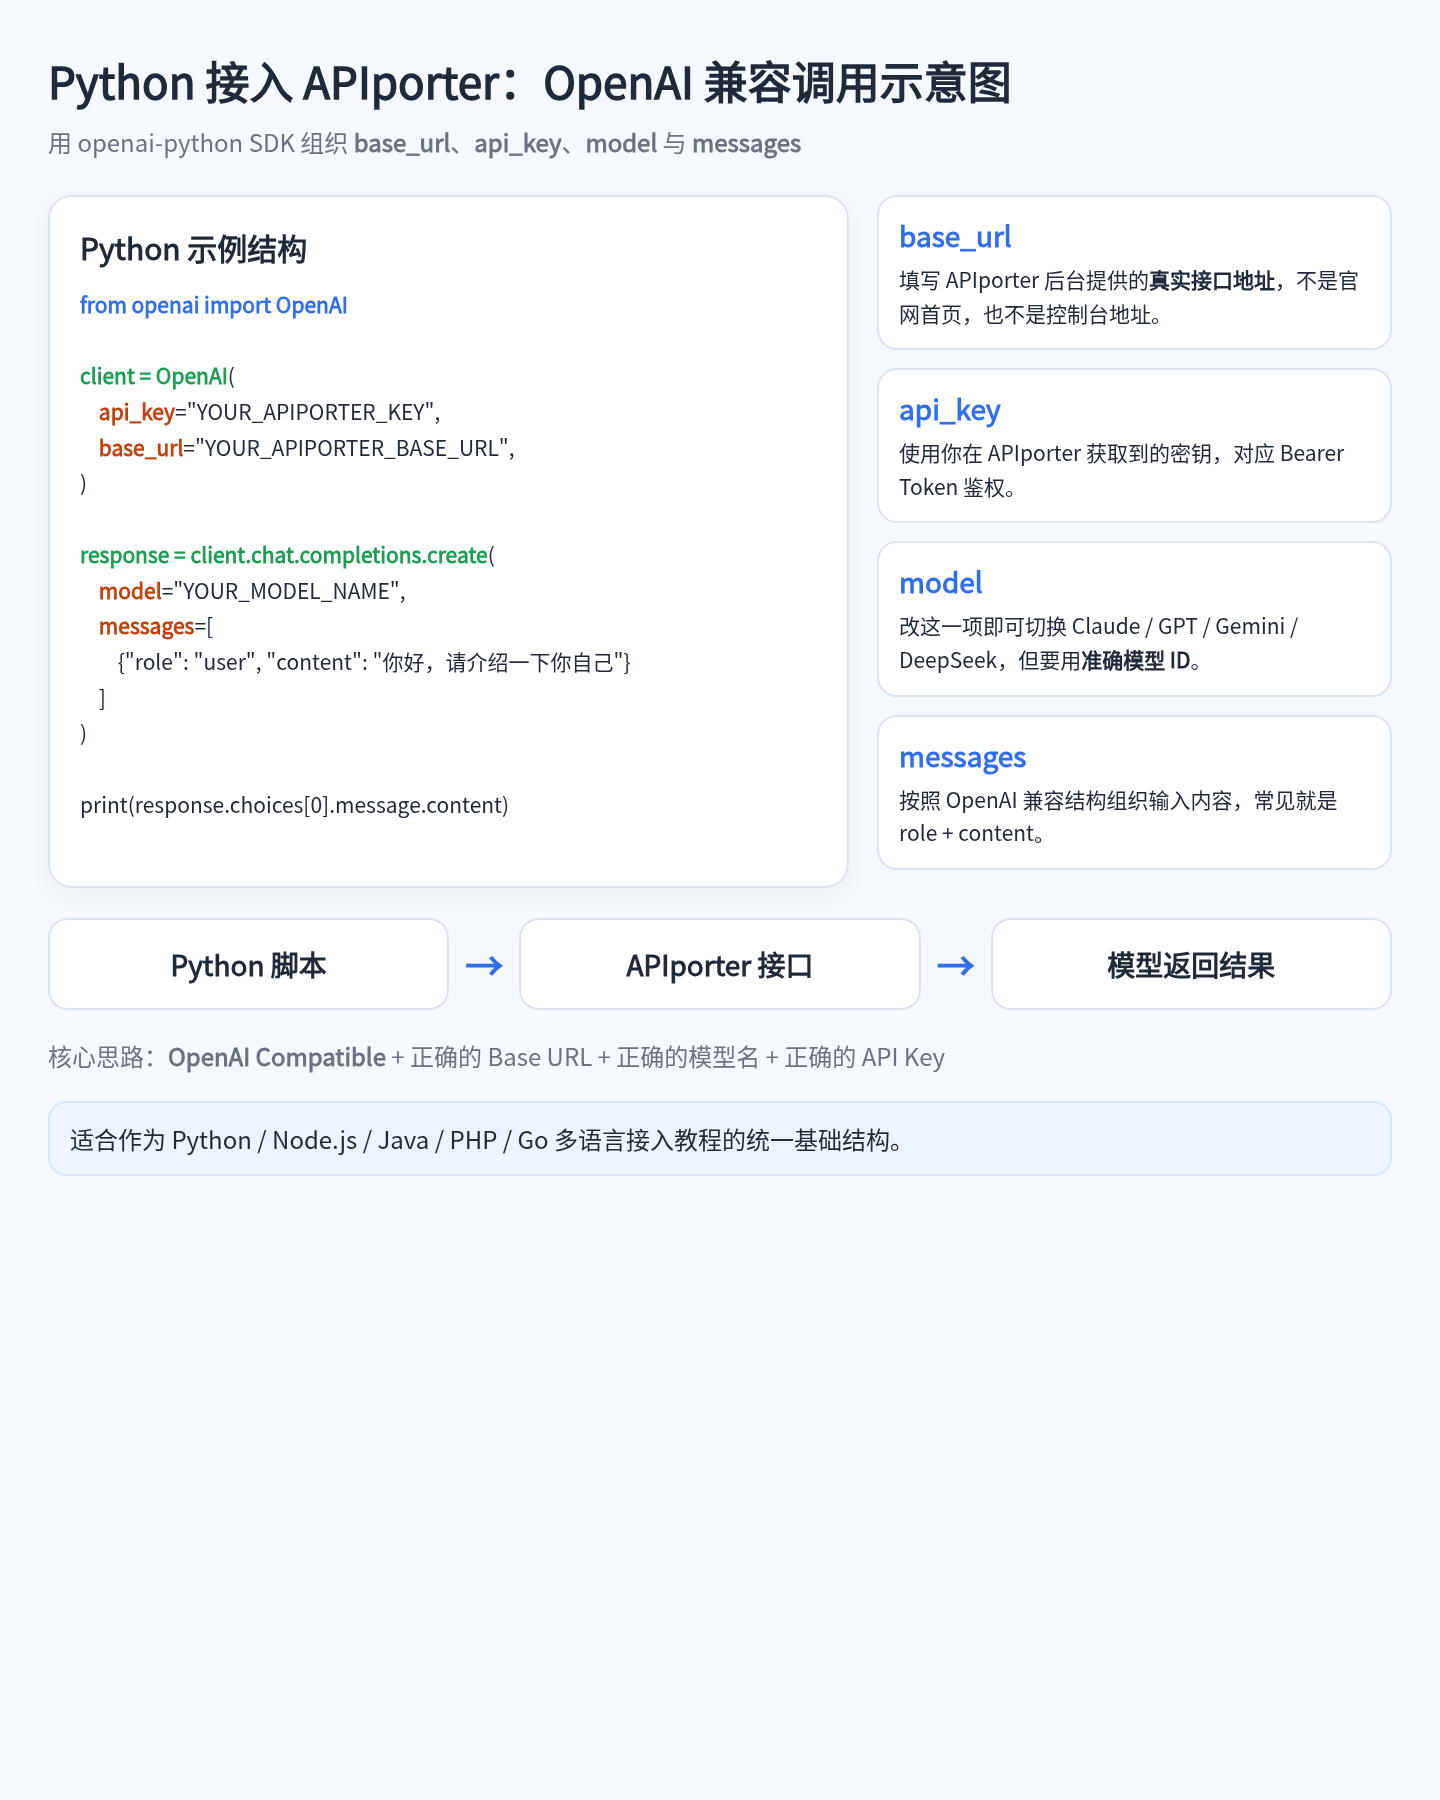The image size is (1440, 1800).
Task: Click the model description mentioning Claude / GPT
Action: click(1099, 643)
